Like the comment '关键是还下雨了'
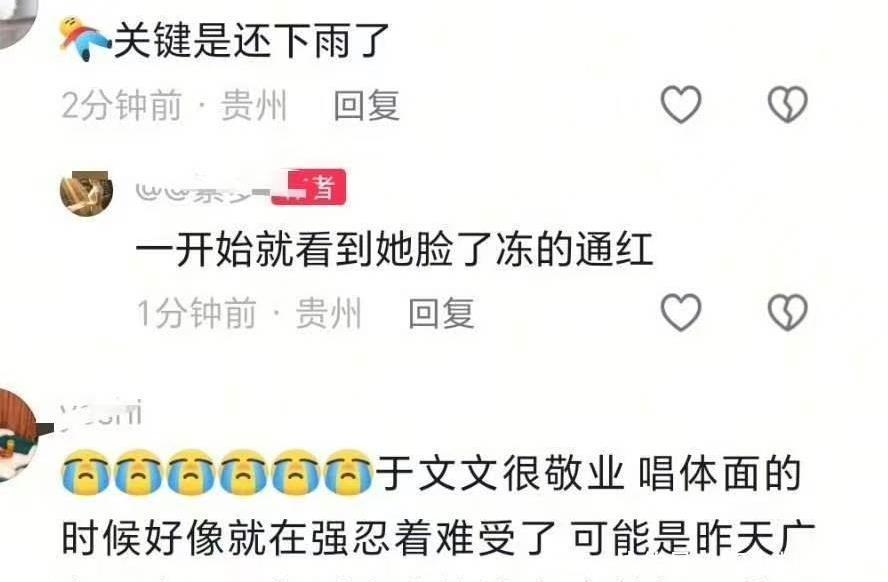This screenshot has height=582, width=888. pyautogui.click(x=681, y=104)
